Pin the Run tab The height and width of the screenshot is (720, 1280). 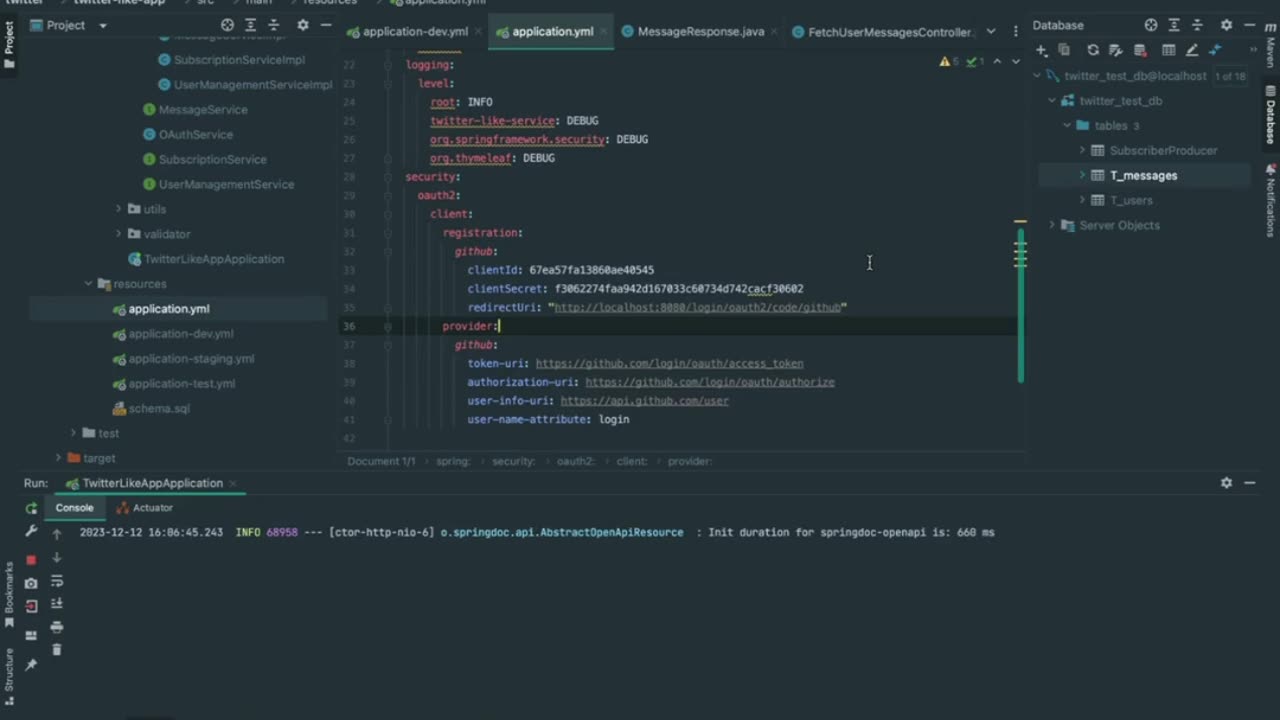tap(31, 665)
